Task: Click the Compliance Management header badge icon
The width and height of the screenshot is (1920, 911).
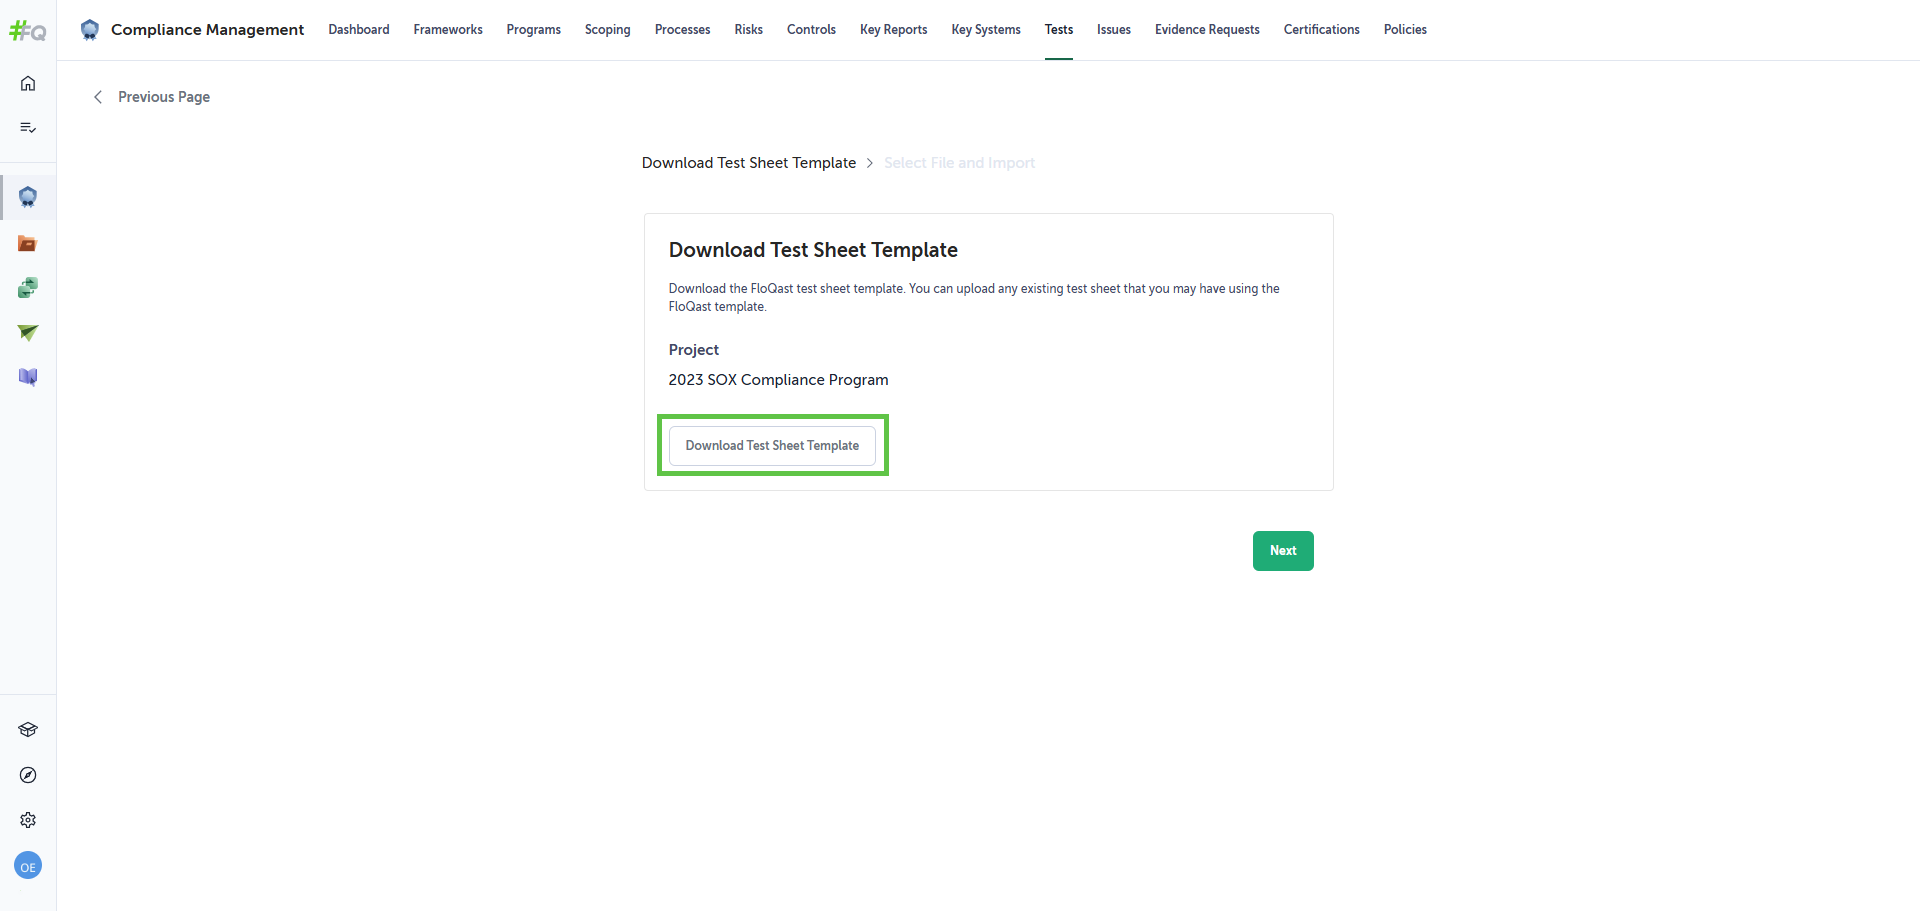Action: (x=90, y=30)
